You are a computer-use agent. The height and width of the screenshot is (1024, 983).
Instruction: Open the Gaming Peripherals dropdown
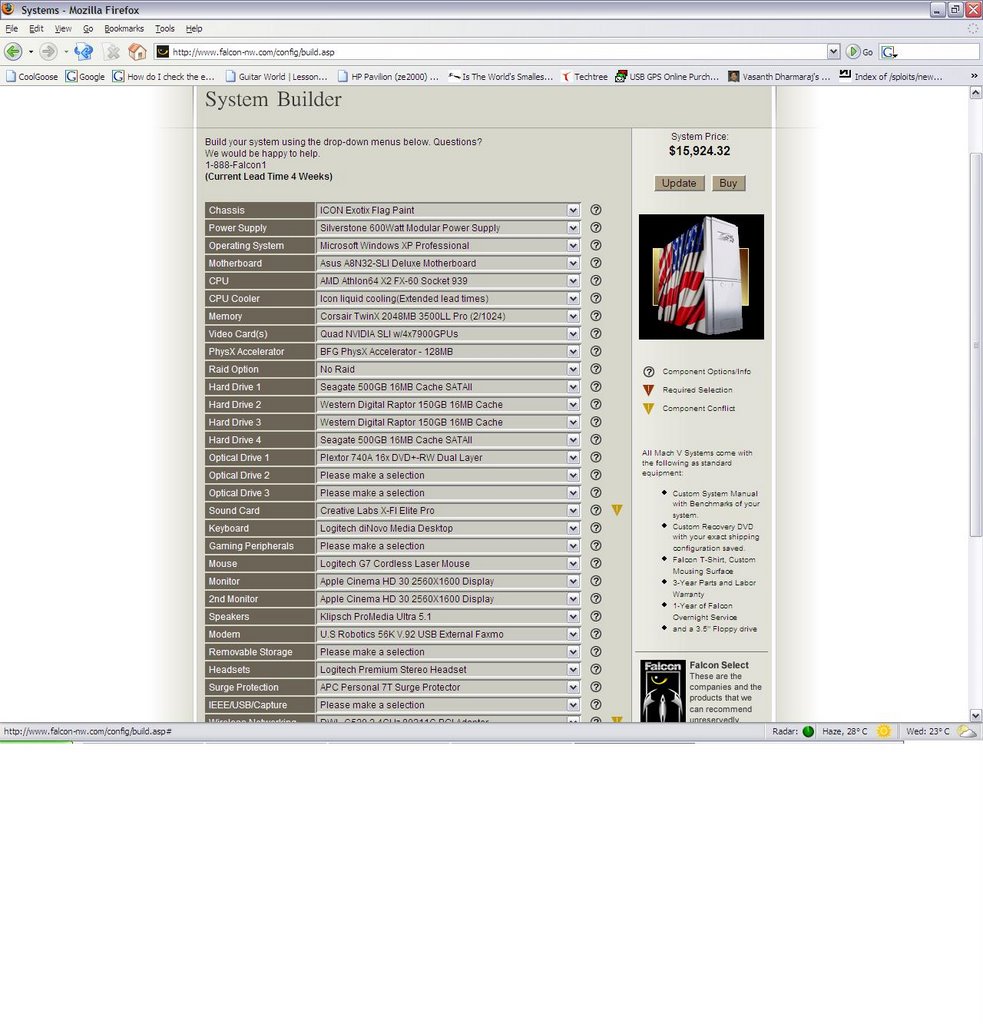[448, 546]
